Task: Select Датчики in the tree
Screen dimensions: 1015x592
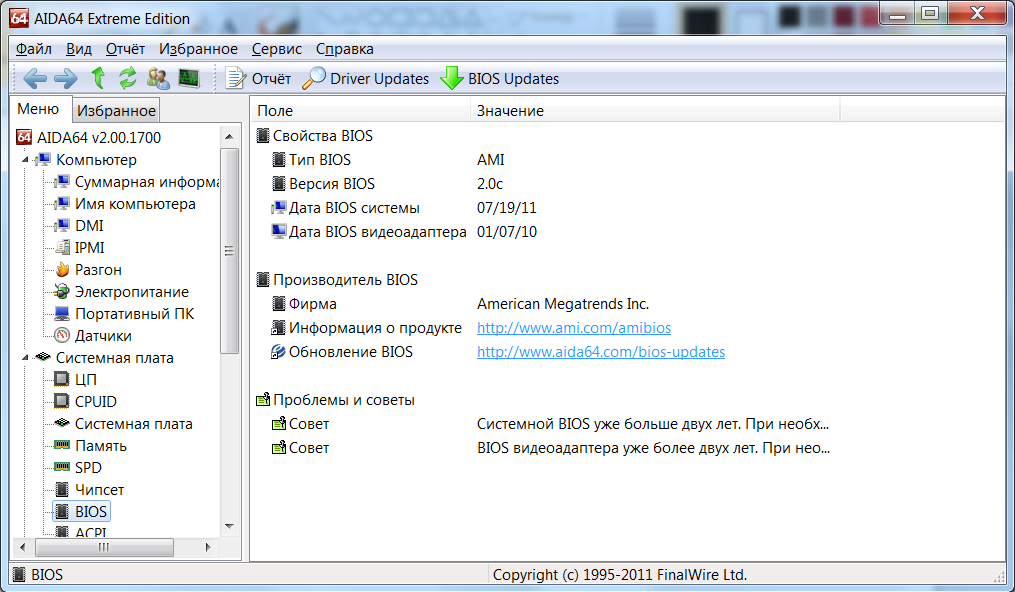Action: [x=103, y=336]
